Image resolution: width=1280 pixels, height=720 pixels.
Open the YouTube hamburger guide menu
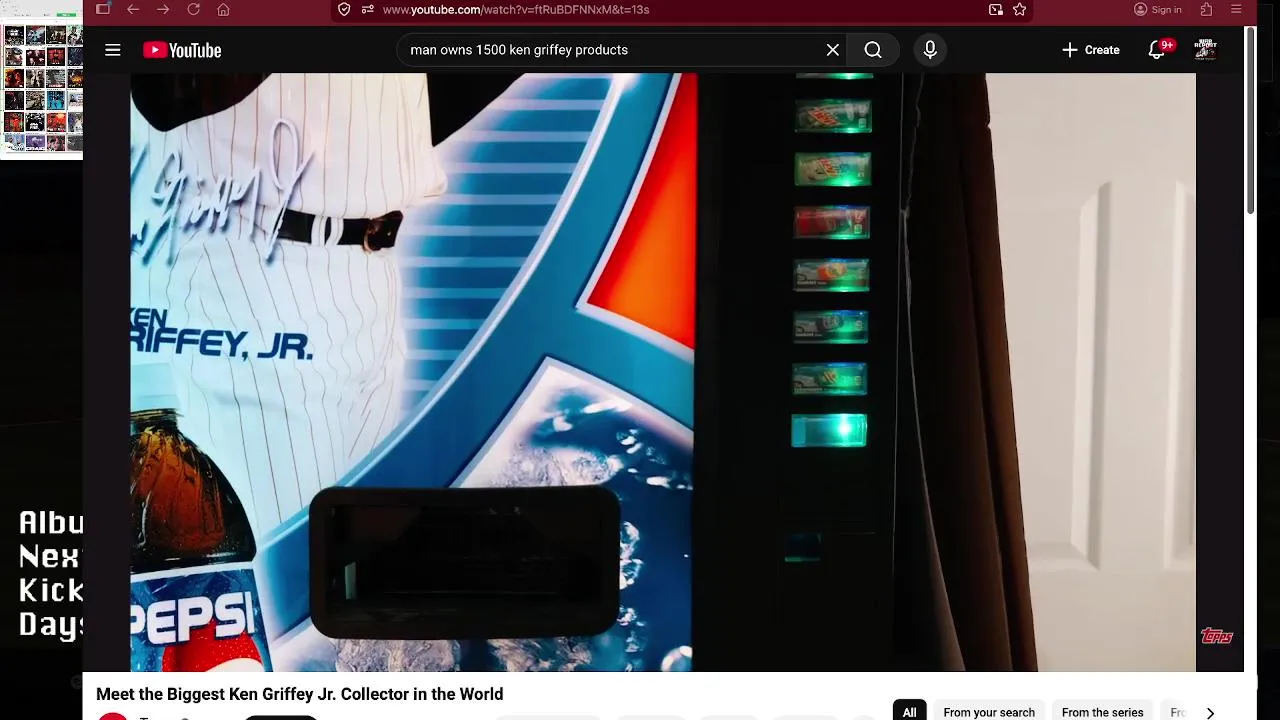[113, 50]
